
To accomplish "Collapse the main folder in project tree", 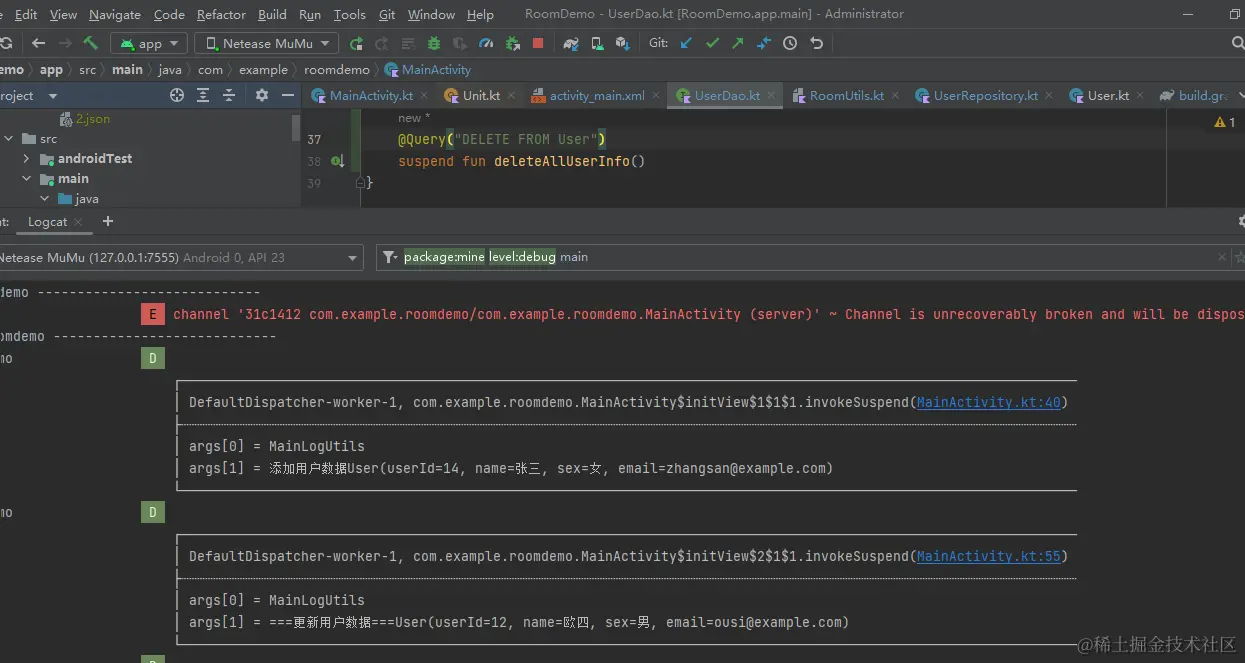I will tap(27, 179).
